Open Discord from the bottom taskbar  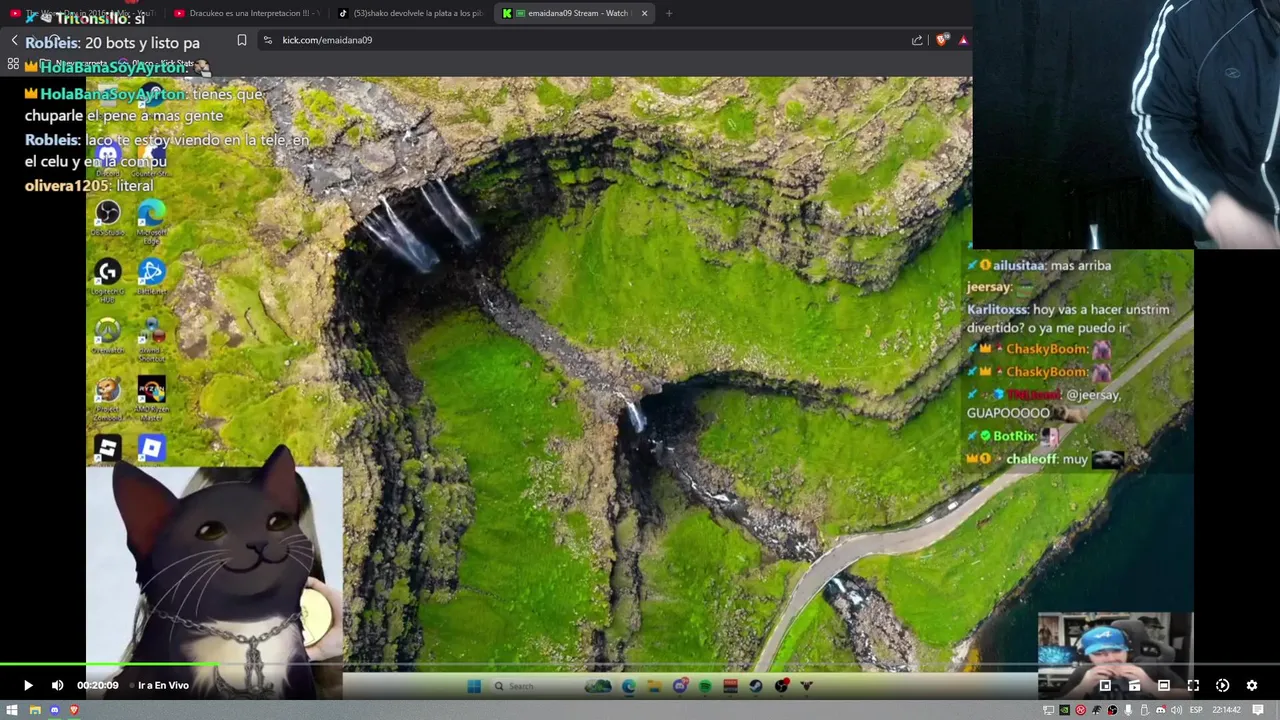point(54,710)
